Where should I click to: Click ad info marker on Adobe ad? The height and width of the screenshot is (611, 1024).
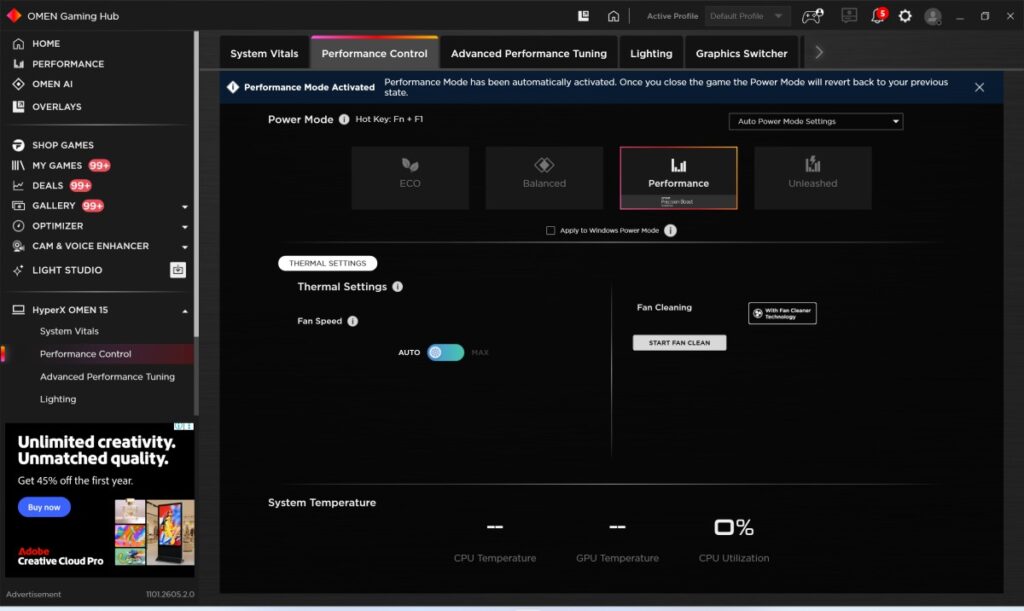184,426
